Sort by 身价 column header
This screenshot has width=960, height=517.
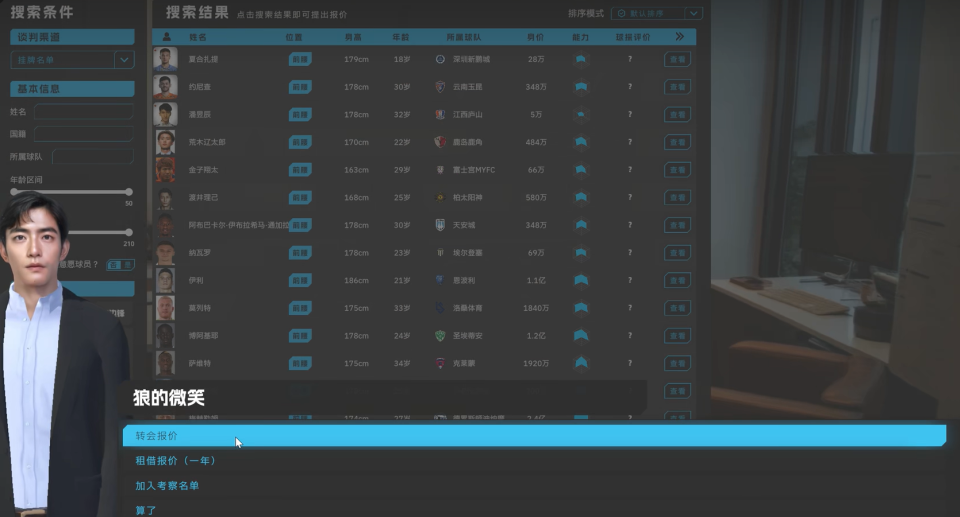pyautogui.click(x=535, y=37)
